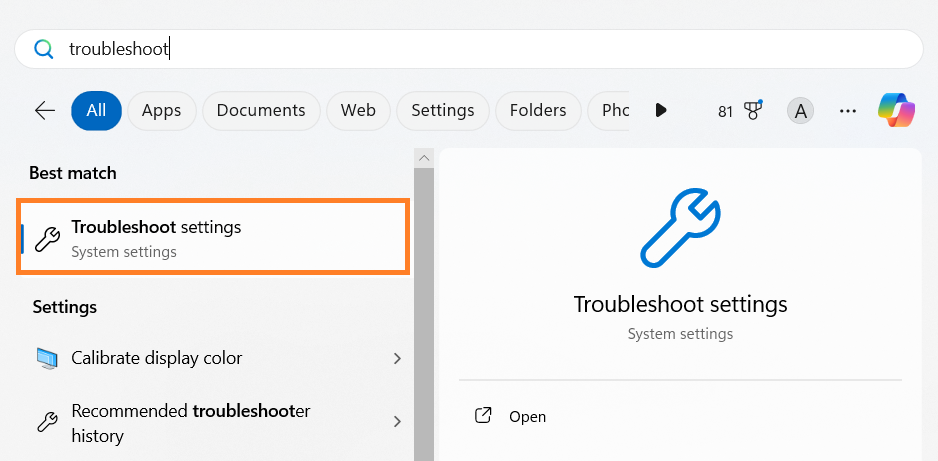Click the large wrench icon in preview pane
938x461 pixels.
point(680,226)
